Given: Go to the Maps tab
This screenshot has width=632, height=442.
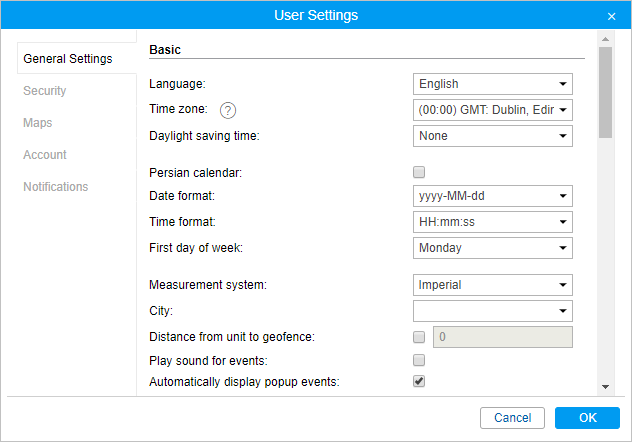Looking at the screenshot, I should tap(37, 122).
